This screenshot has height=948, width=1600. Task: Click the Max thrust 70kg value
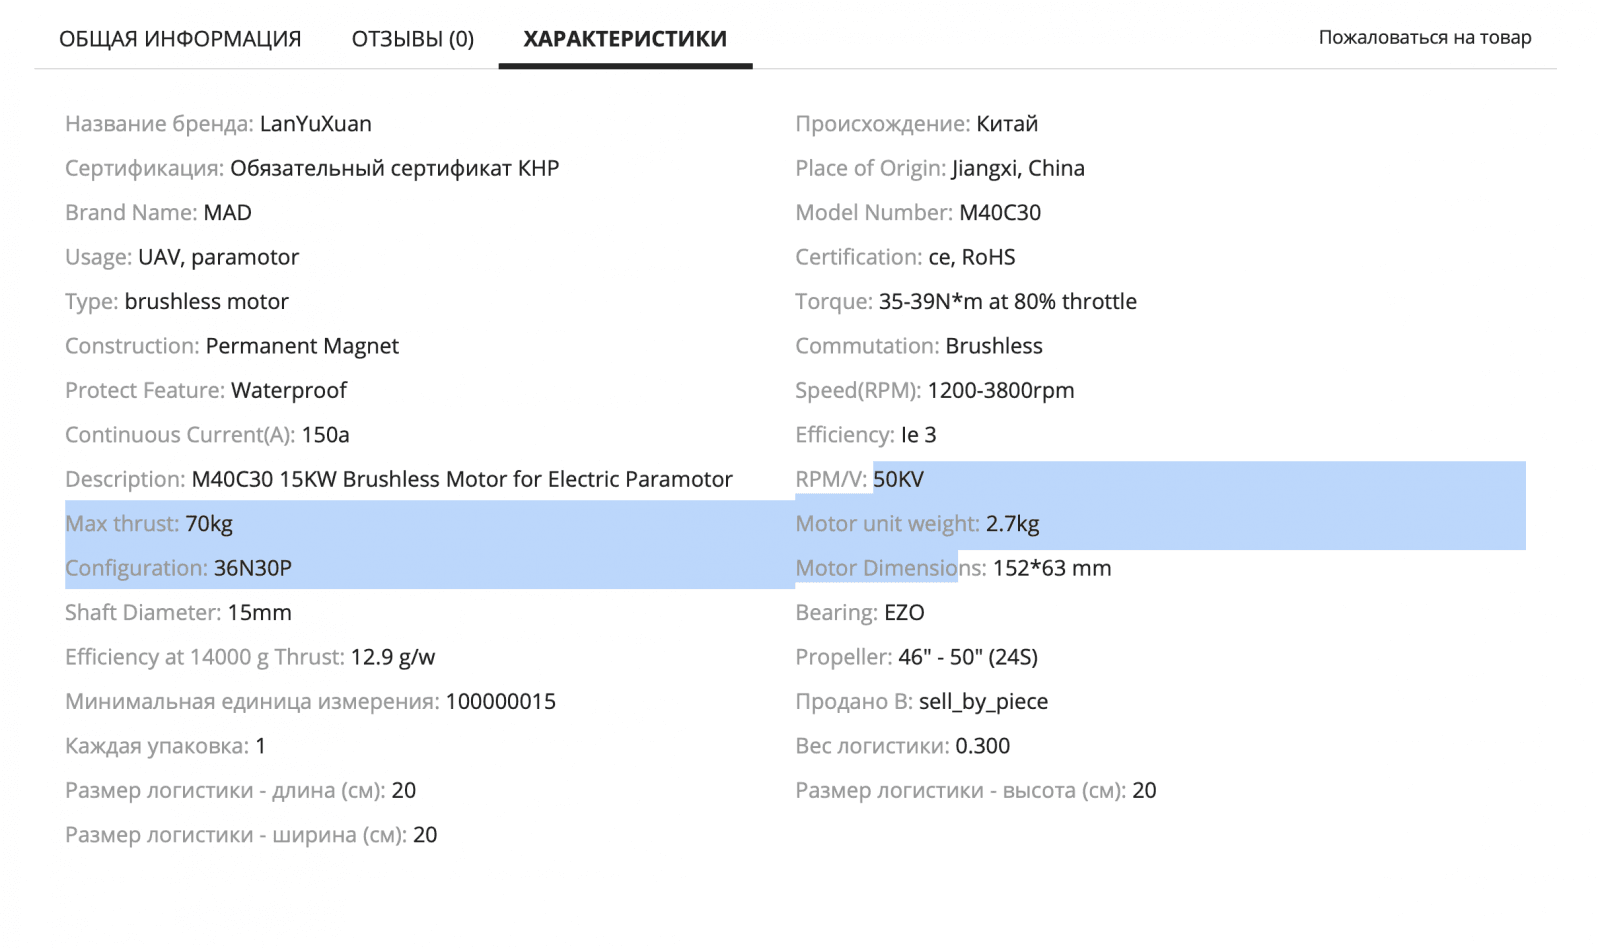[x=209, y=524]
